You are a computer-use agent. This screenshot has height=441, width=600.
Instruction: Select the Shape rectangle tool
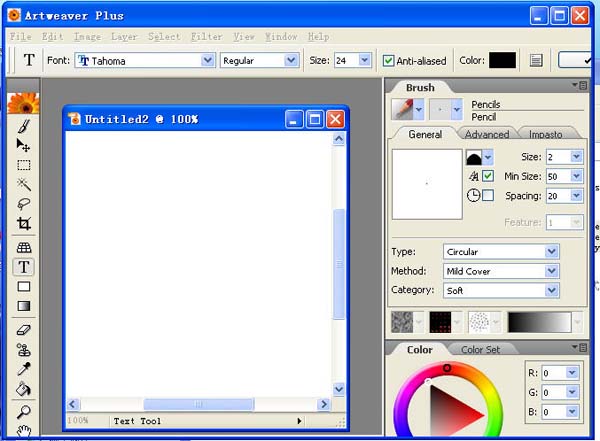click(x=24, y=287)
